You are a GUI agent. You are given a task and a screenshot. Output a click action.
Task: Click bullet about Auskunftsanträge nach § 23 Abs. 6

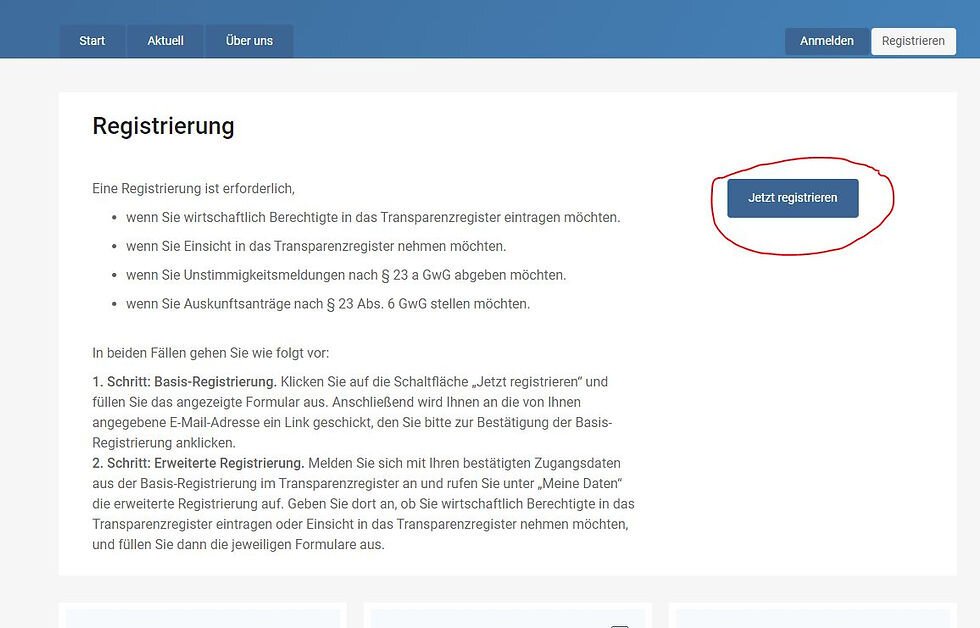pyautogui.click(x=328, y=304)
